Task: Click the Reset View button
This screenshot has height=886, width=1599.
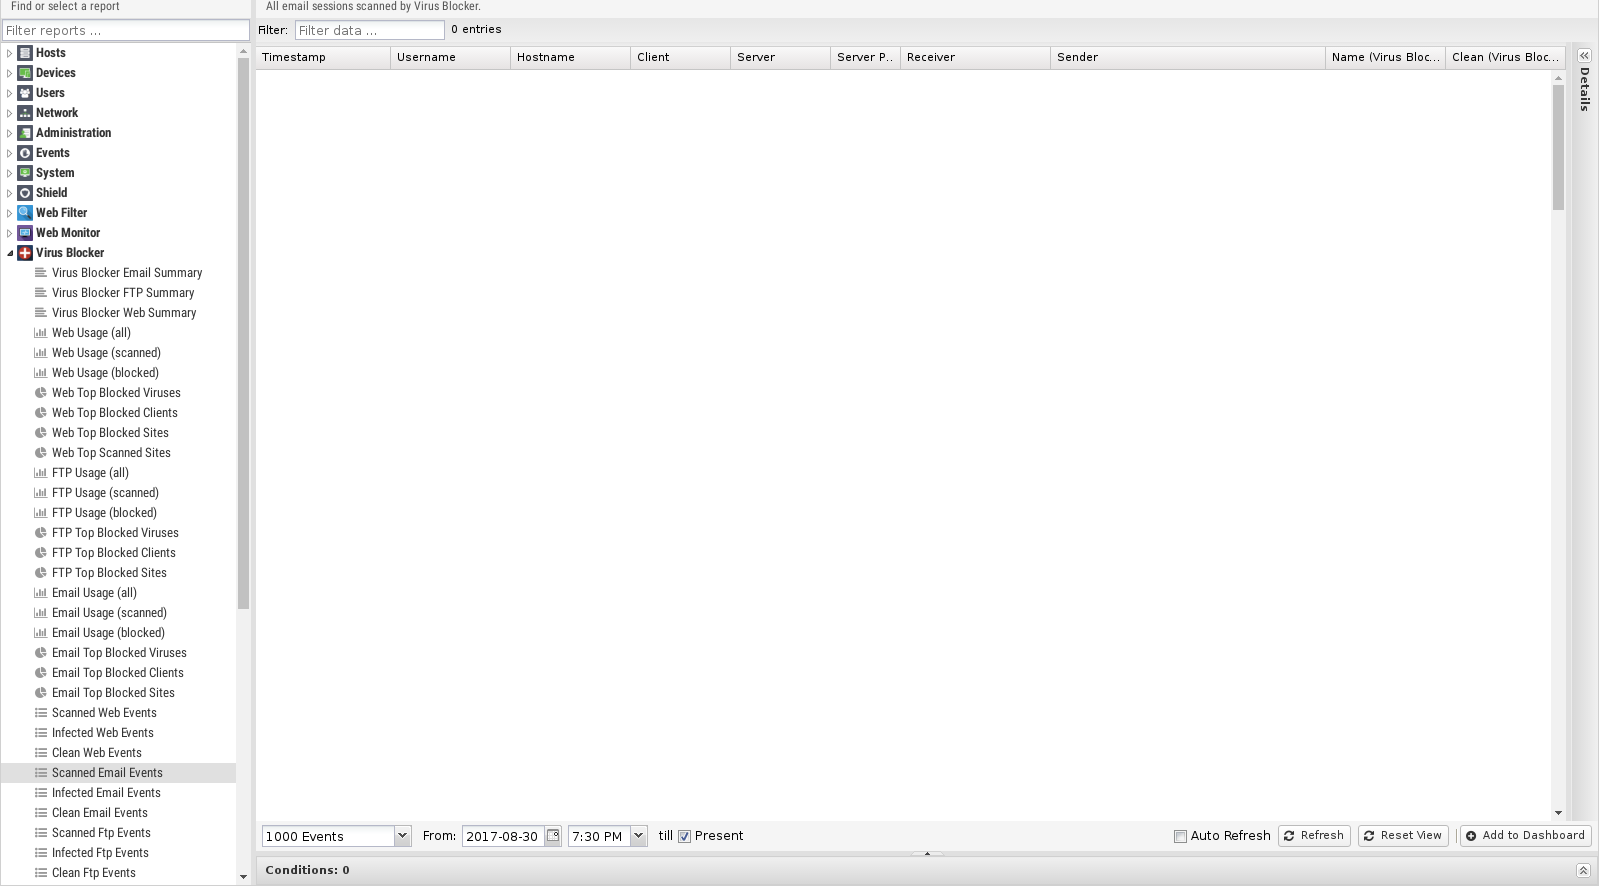Action: 1403,835
